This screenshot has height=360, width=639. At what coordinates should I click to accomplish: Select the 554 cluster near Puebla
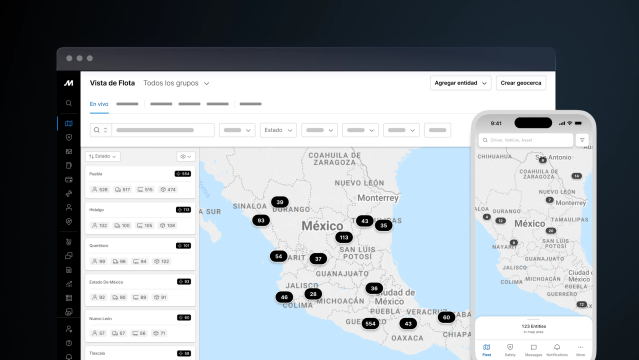[x=370, y=323]
